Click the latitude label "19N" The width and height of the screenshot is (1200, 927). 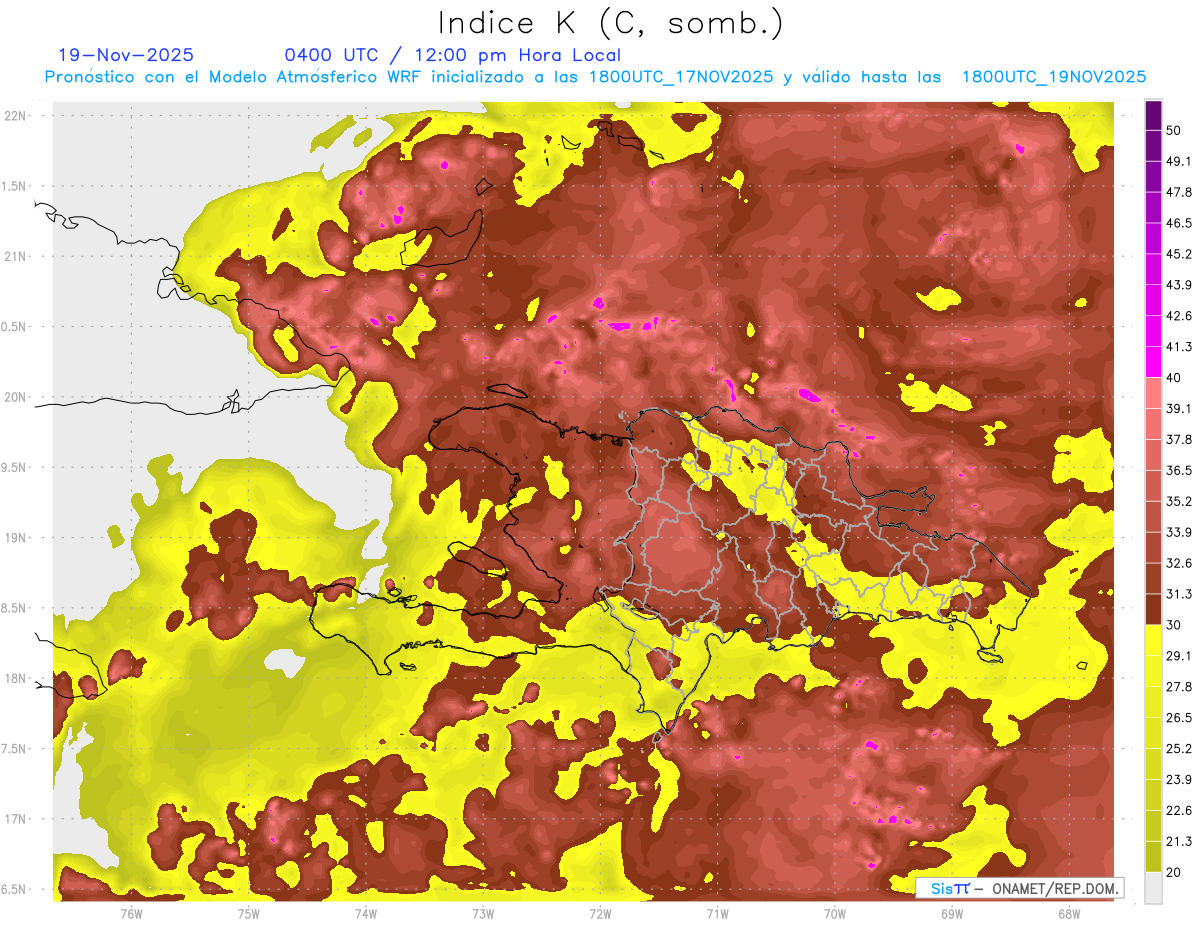(16, 538)
